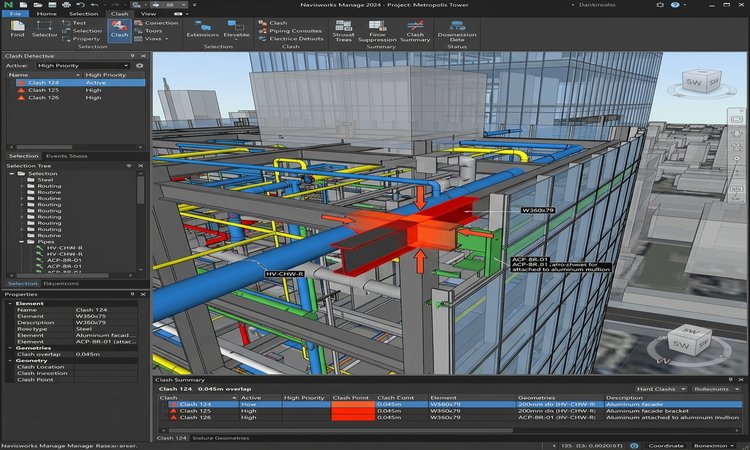The image size is (750, 450).
Task: Click the undo arrow icon
Action: (81, 5)
